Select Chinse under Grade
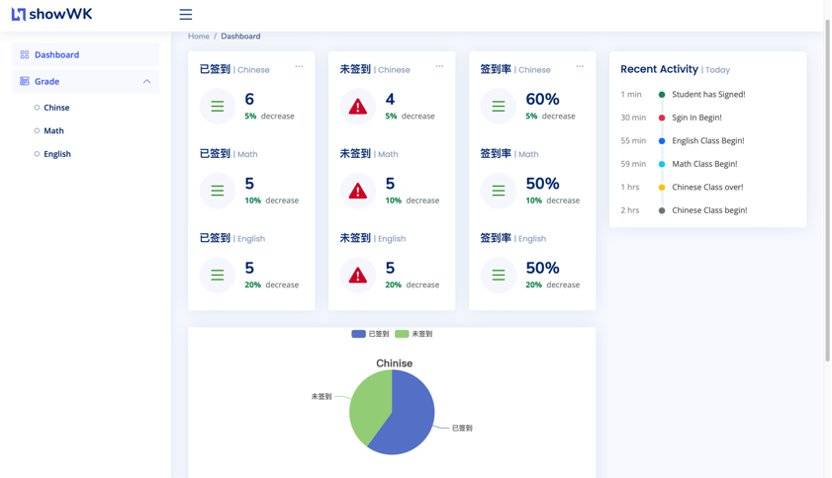This screenshot has width=832, height=478. (x=56, y=108)
